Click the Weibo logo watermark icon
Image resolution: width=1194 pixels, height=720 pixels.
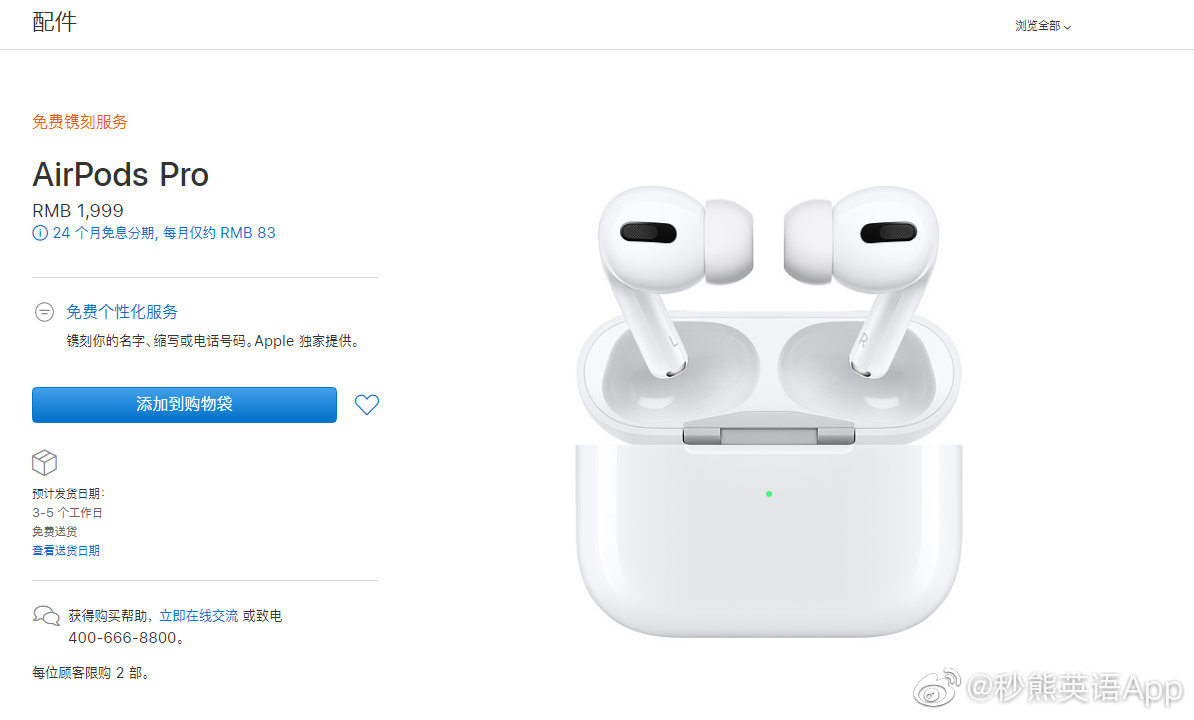coord(937,687)
